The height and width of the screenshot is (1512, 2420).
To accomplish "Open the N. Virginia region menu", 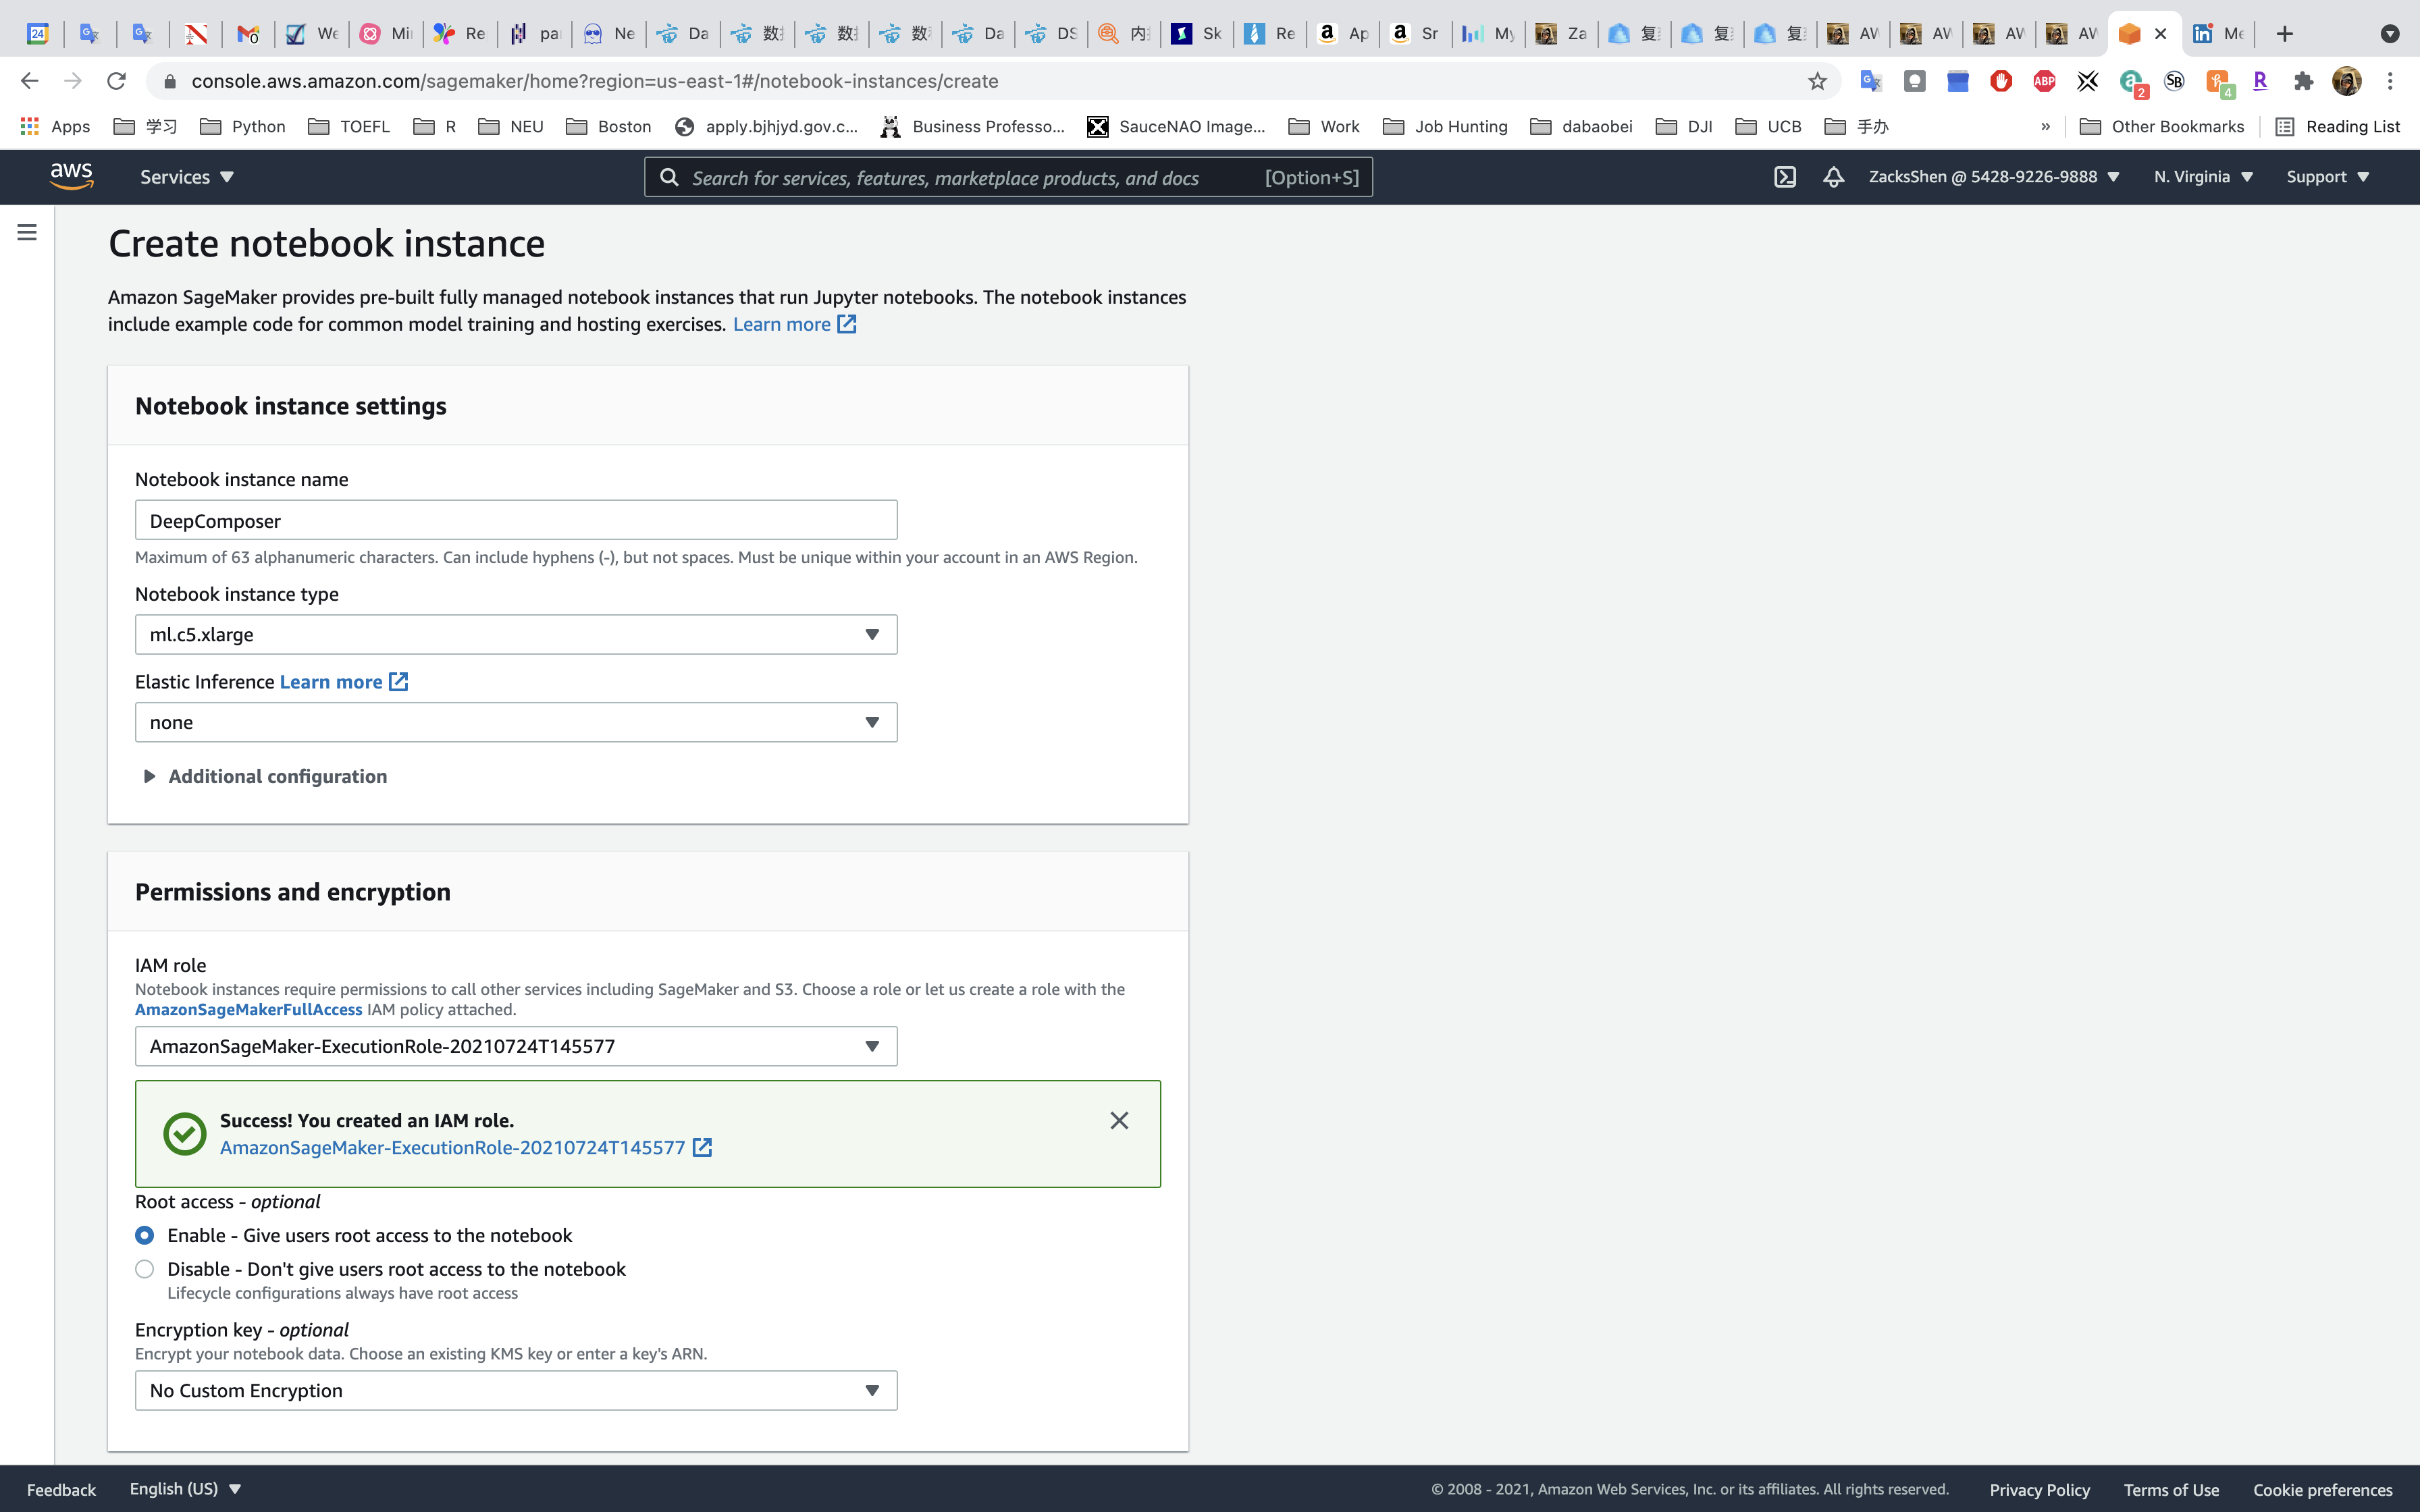I will (x=2203, y=177).
